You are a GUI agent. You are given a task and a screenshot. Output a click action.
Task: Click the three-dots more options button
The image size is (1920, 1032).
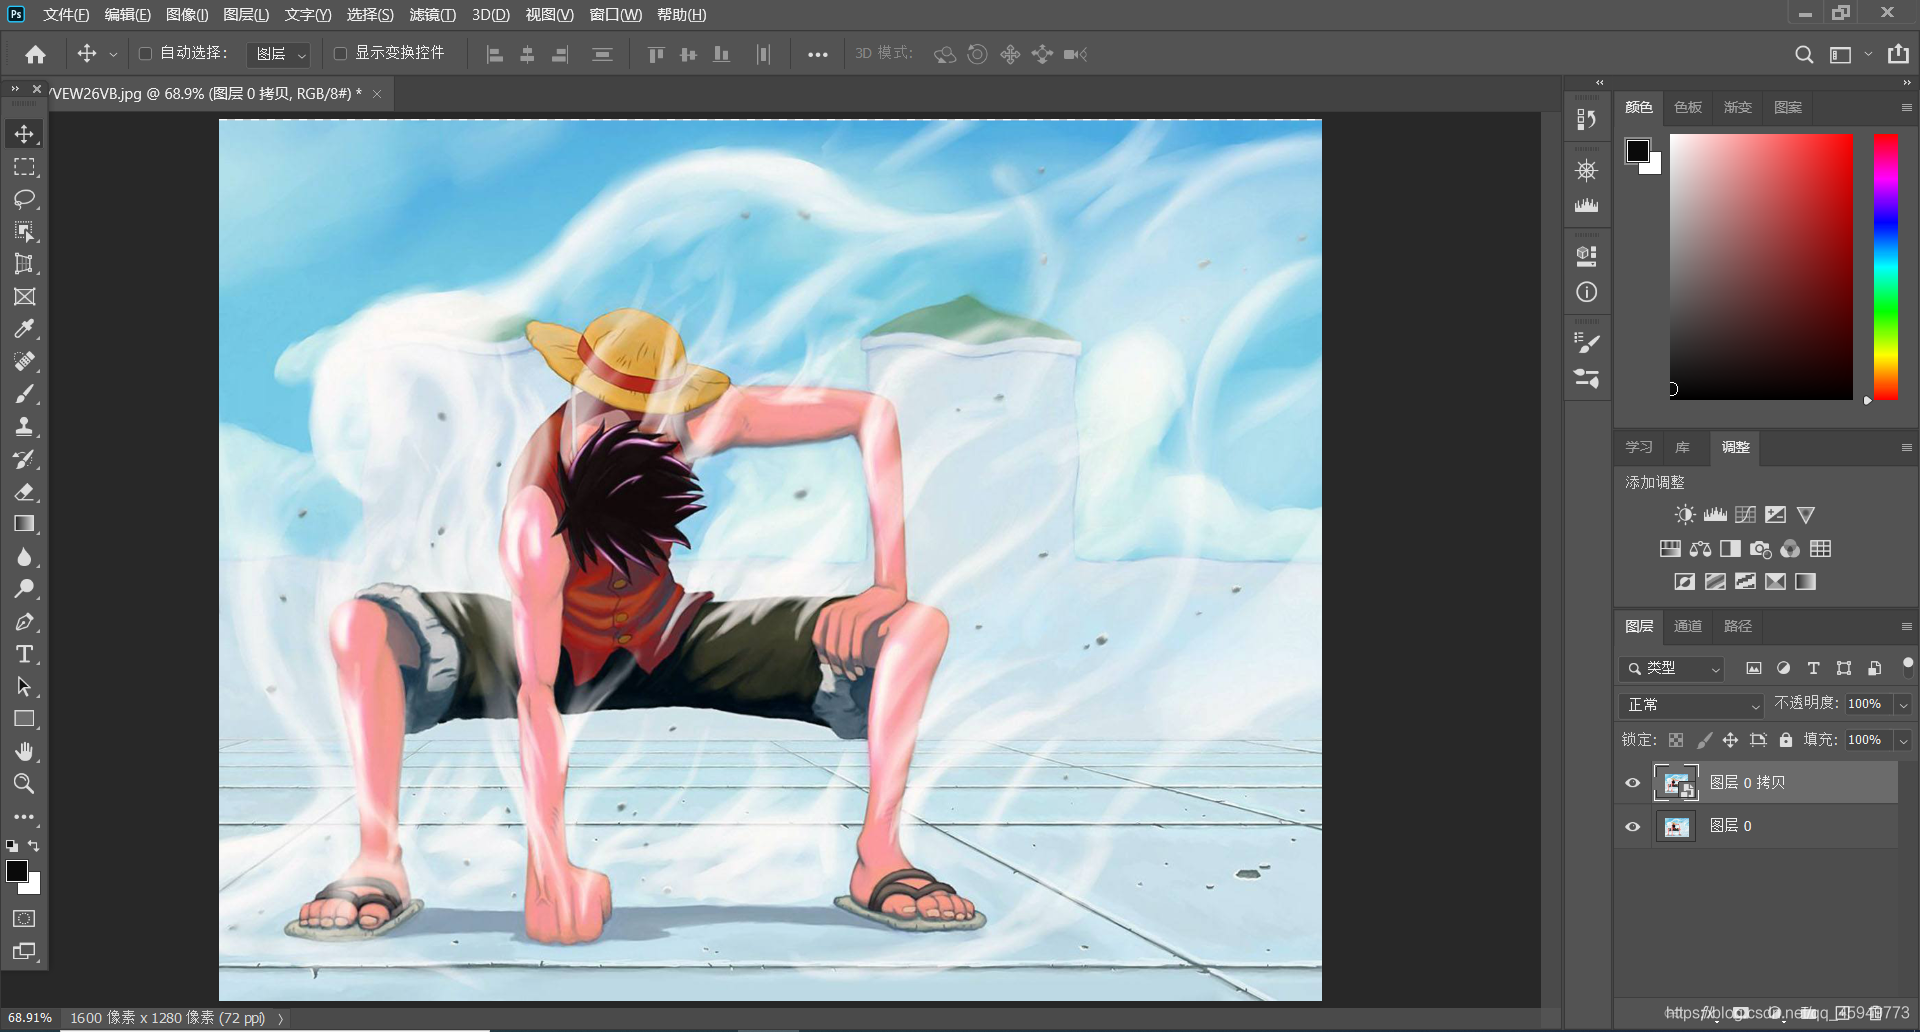coord(817,55)
